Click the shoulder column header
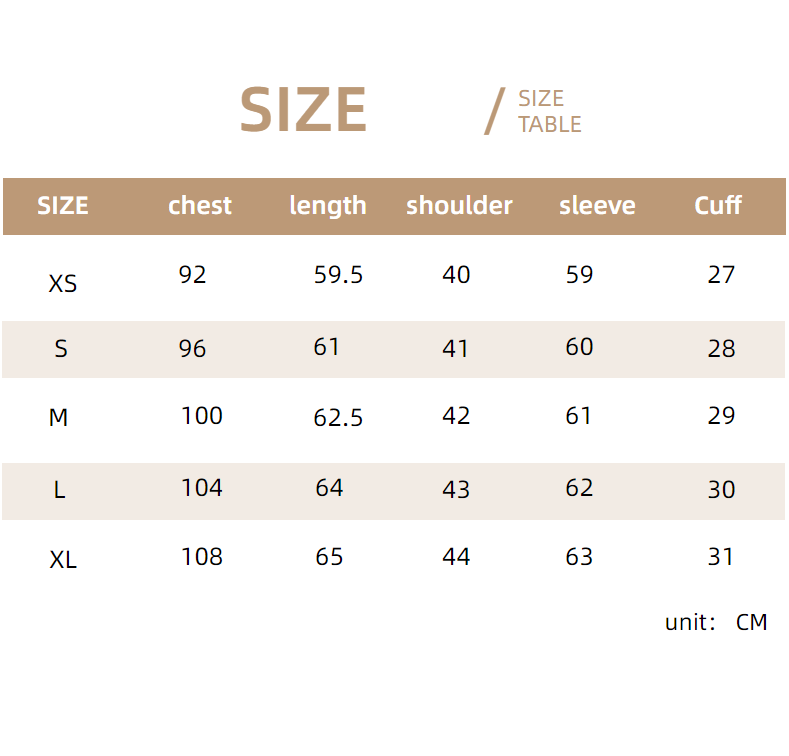This screenshot has width=789, height=756. click(459, 206)
